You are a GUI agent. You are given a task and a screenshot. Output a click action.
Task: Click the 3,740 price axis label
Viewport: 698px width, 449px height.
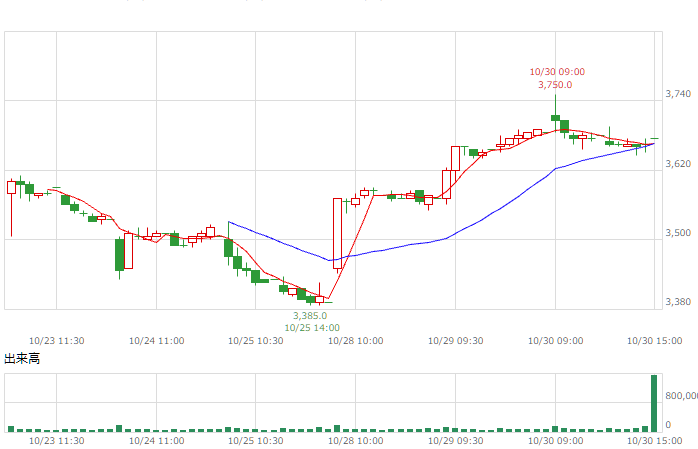click(x=678, y=93)
